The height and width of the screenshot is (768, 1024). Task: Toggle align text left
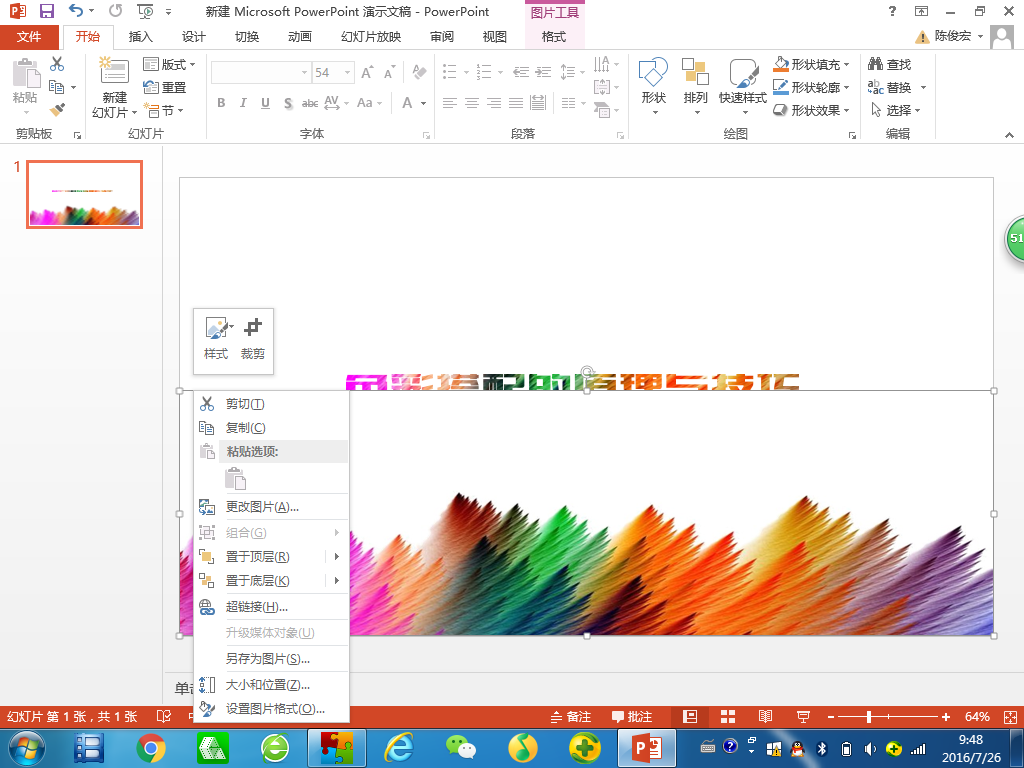[x=449, y=103]
